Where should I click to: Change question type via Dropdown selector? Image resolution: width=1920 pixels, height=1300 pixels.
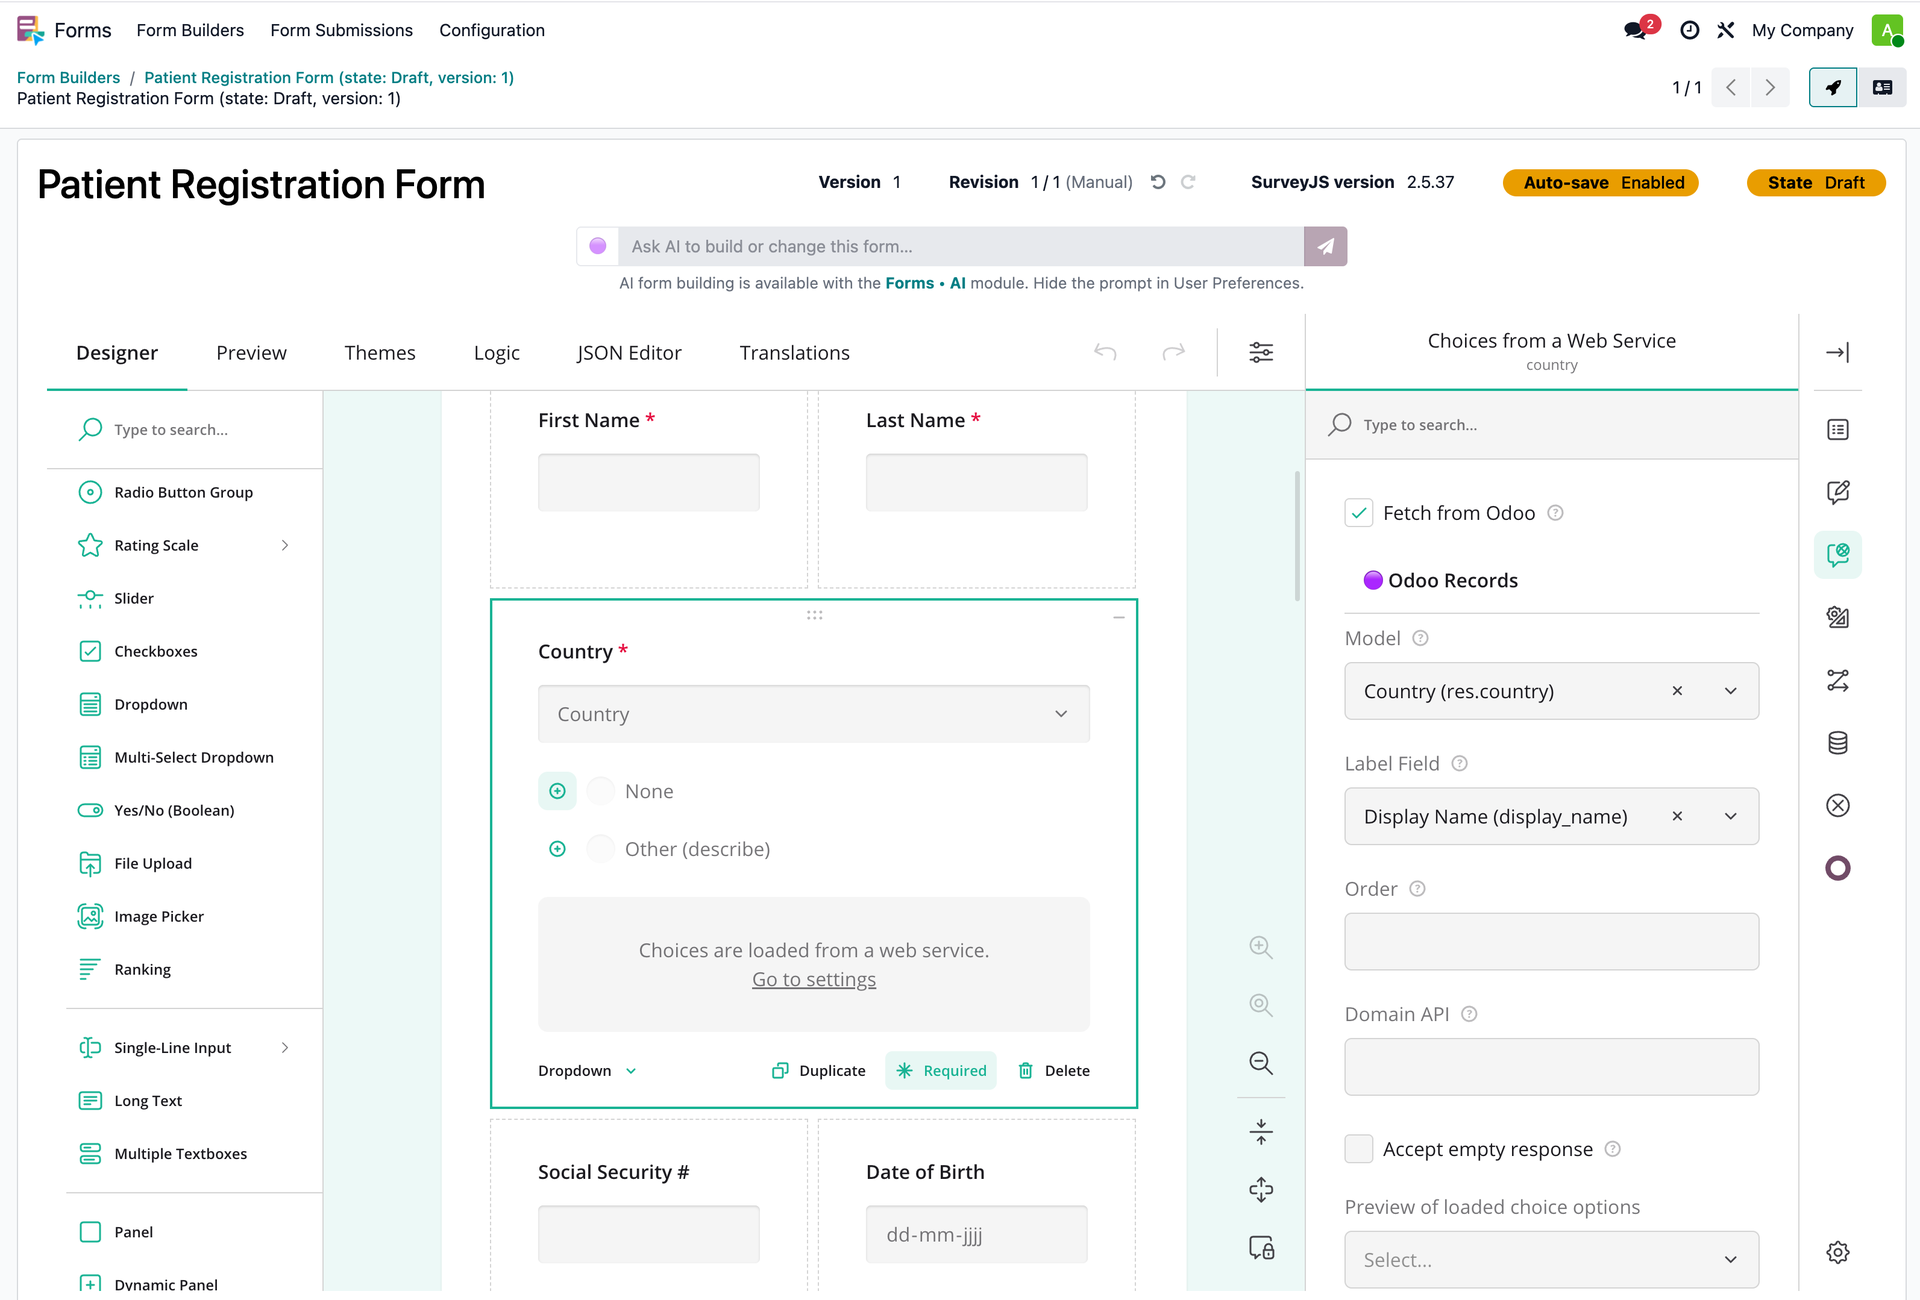(x=587, y=1070)
